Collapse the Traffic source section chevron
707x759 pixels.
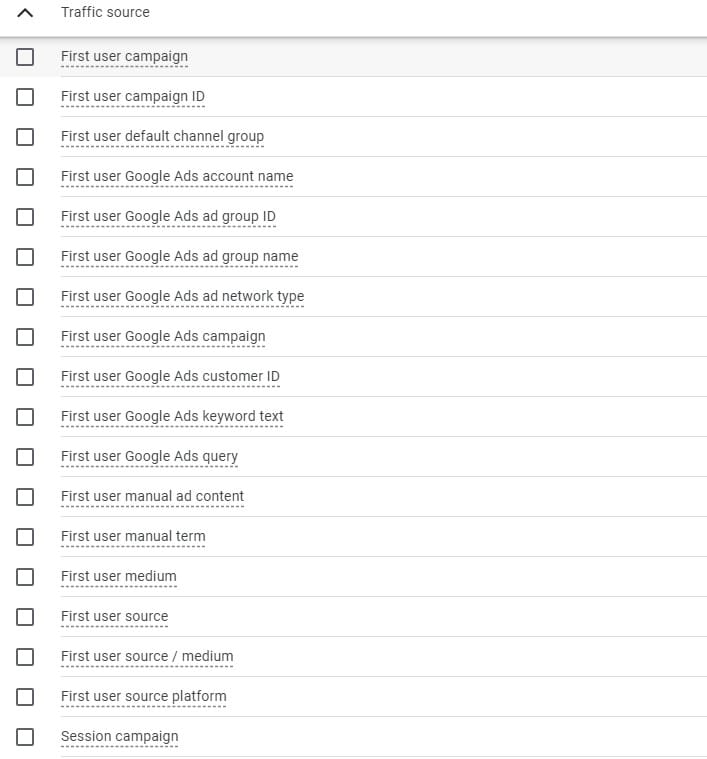coord(25,13)
